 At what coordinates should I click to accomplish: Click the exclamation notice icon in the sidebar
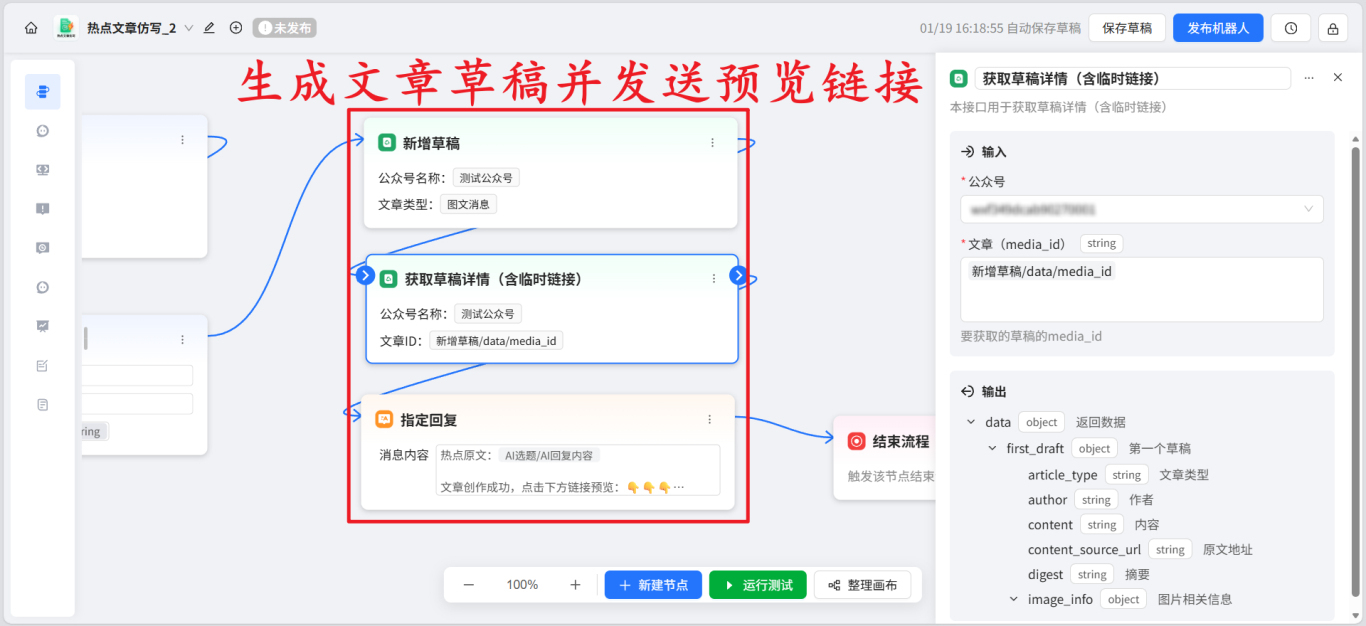pos(42,208)
